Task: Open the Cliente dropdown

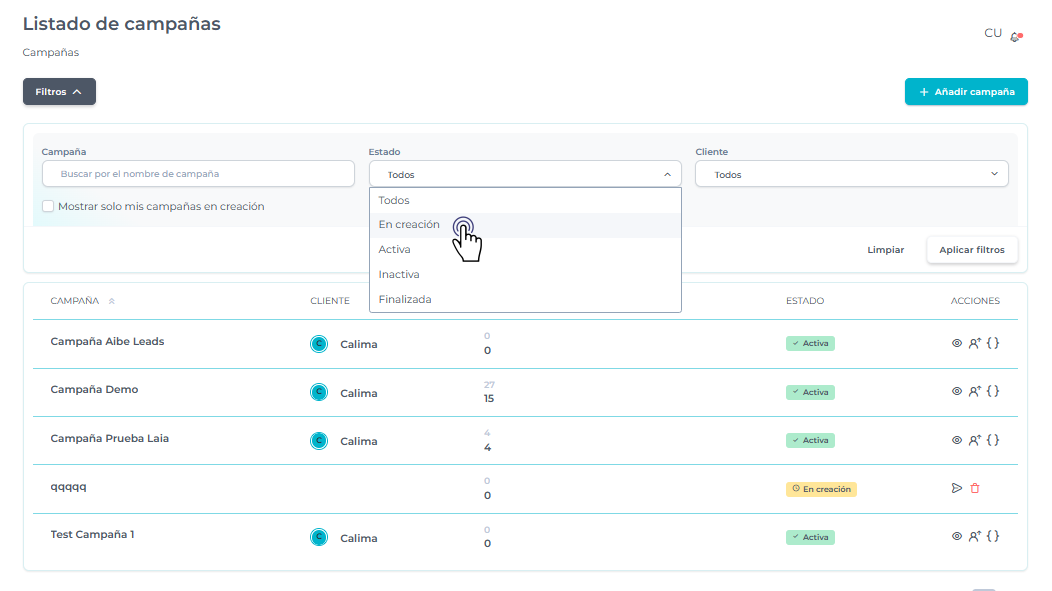Action: click(x=851, y=174)
